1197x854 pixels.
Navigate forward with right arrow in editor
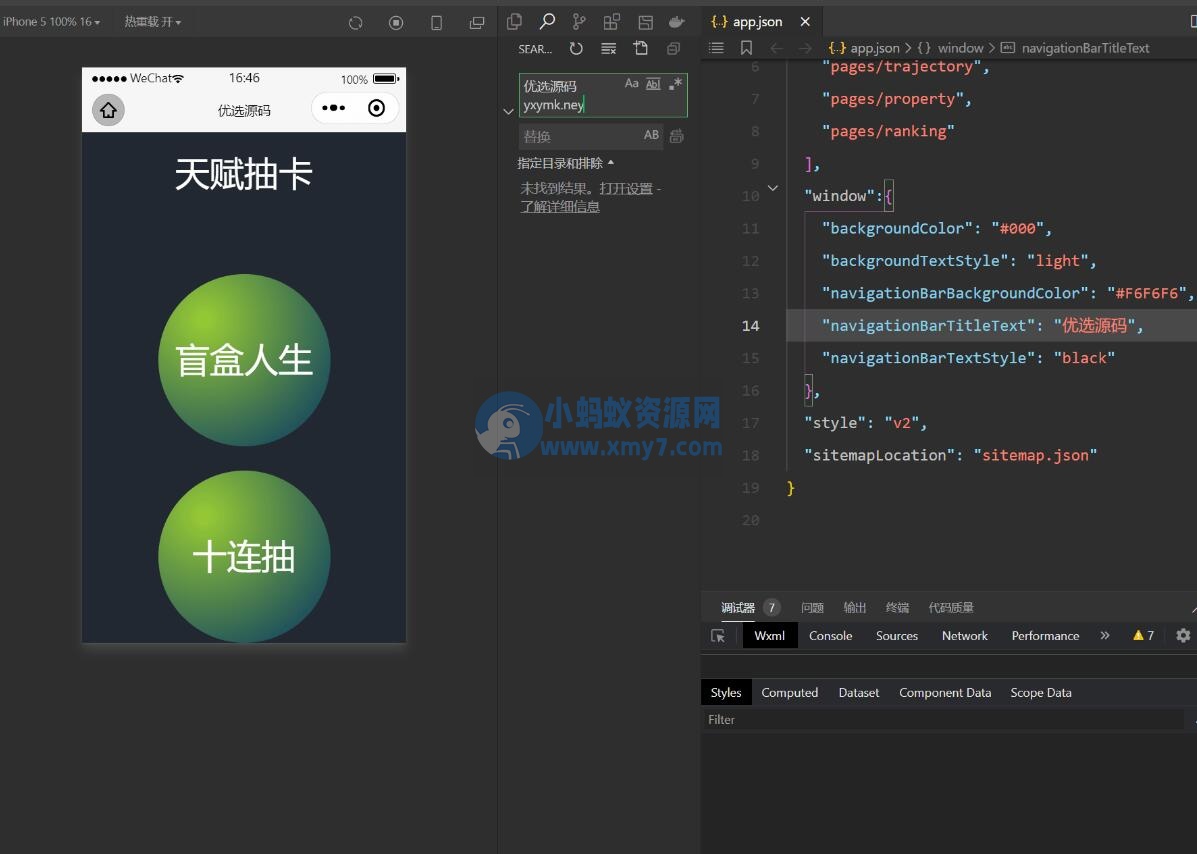click(805, 48)
